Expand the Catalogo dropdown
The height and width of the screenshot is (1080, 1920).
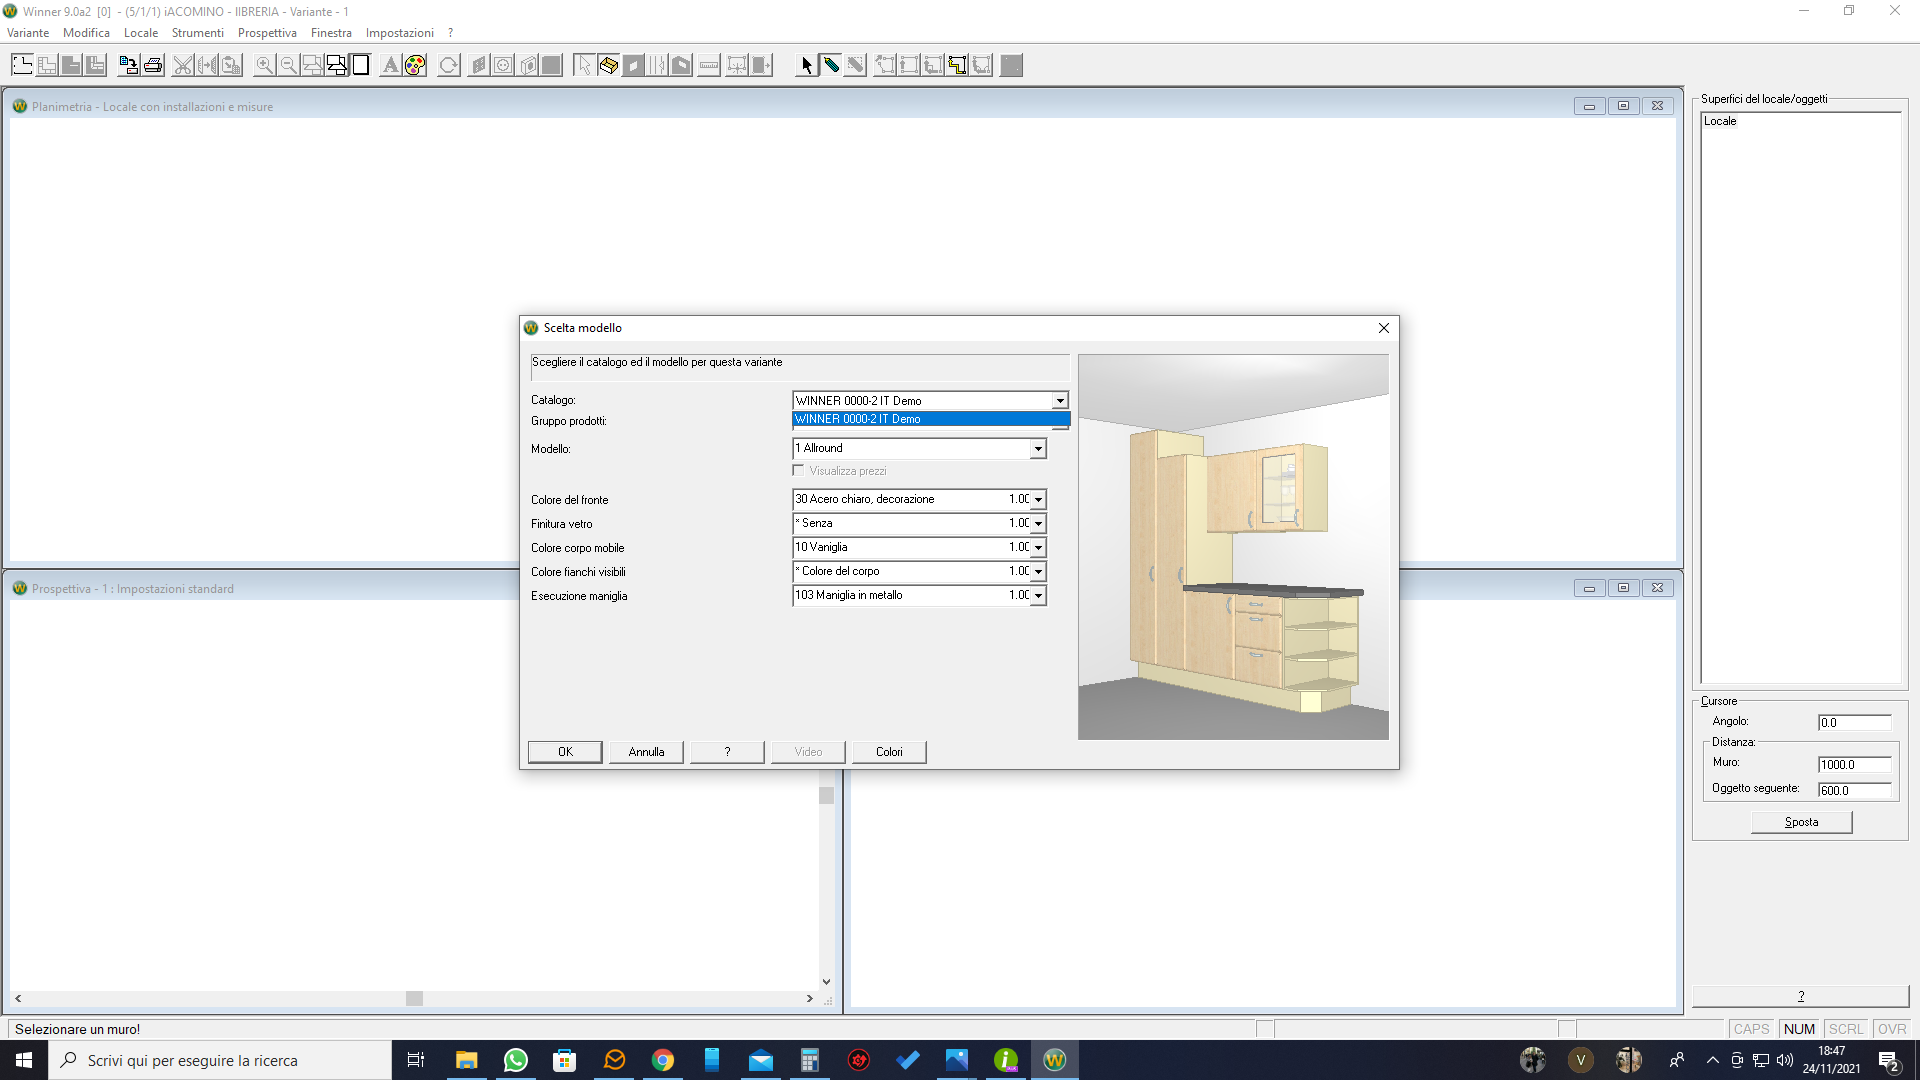1059,401
